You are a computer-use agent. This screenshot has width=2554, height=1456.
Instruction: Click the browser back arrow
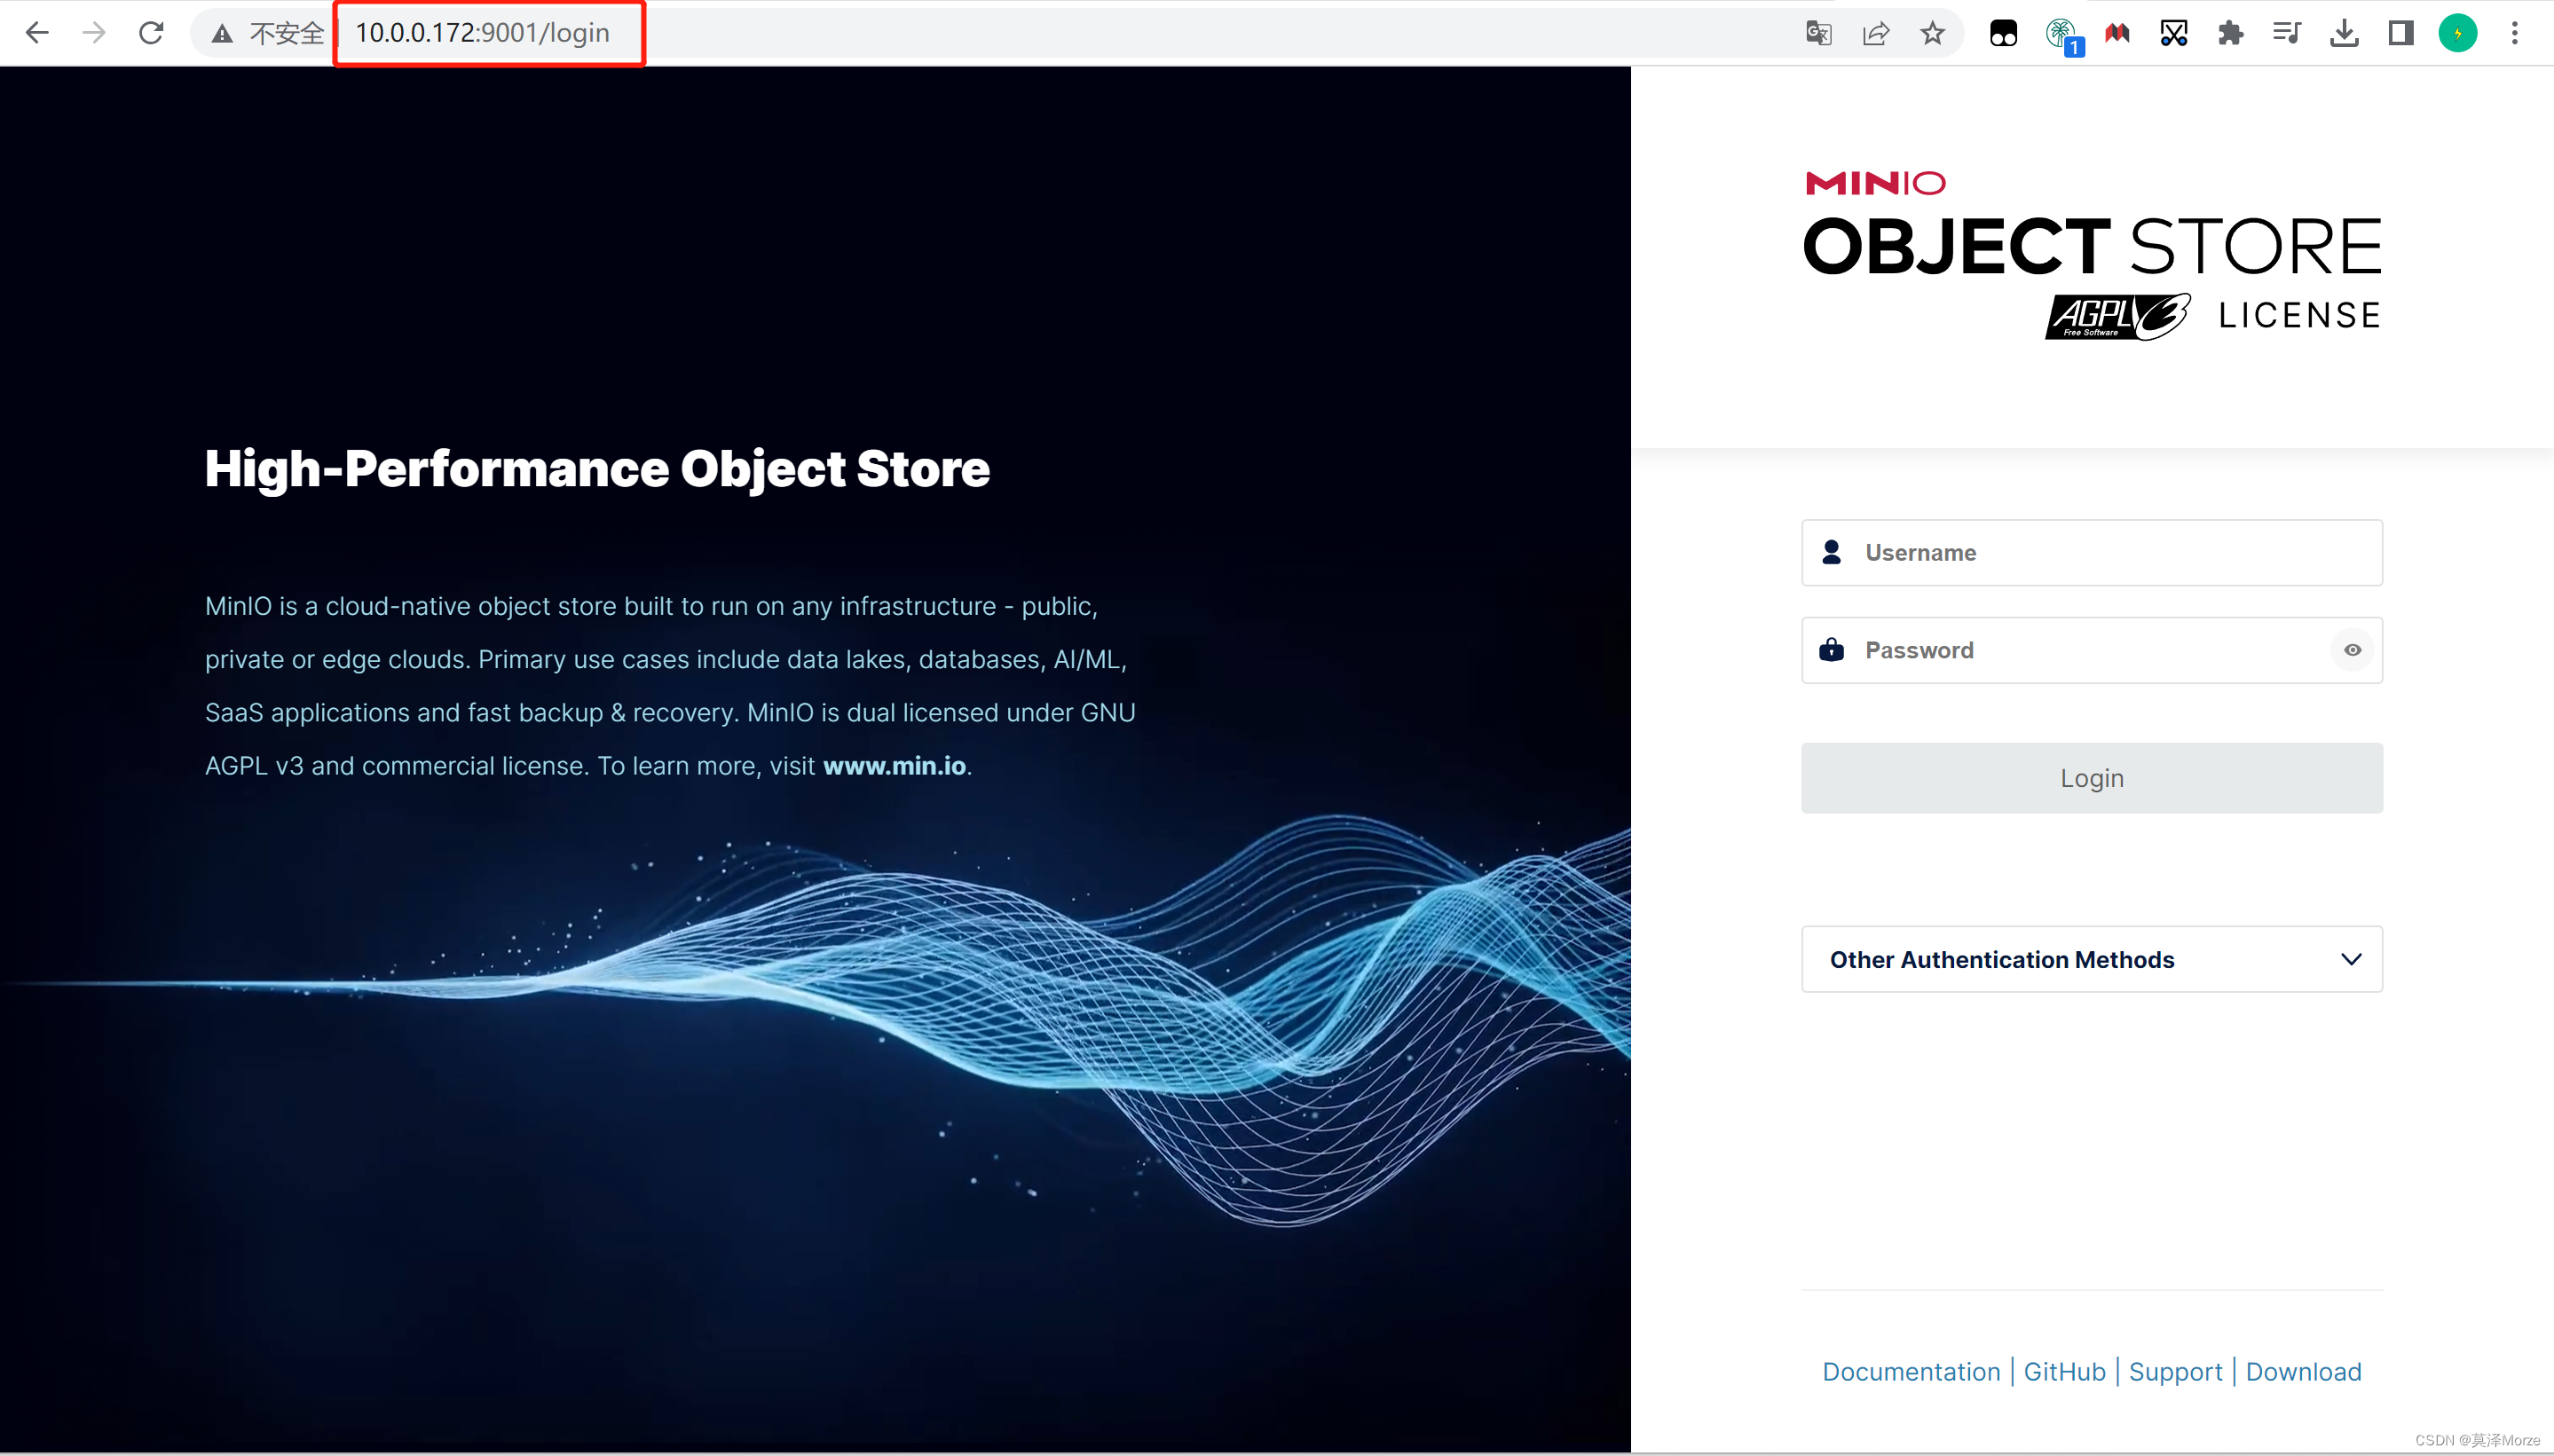pyautogui.click(x=37, y=33)
